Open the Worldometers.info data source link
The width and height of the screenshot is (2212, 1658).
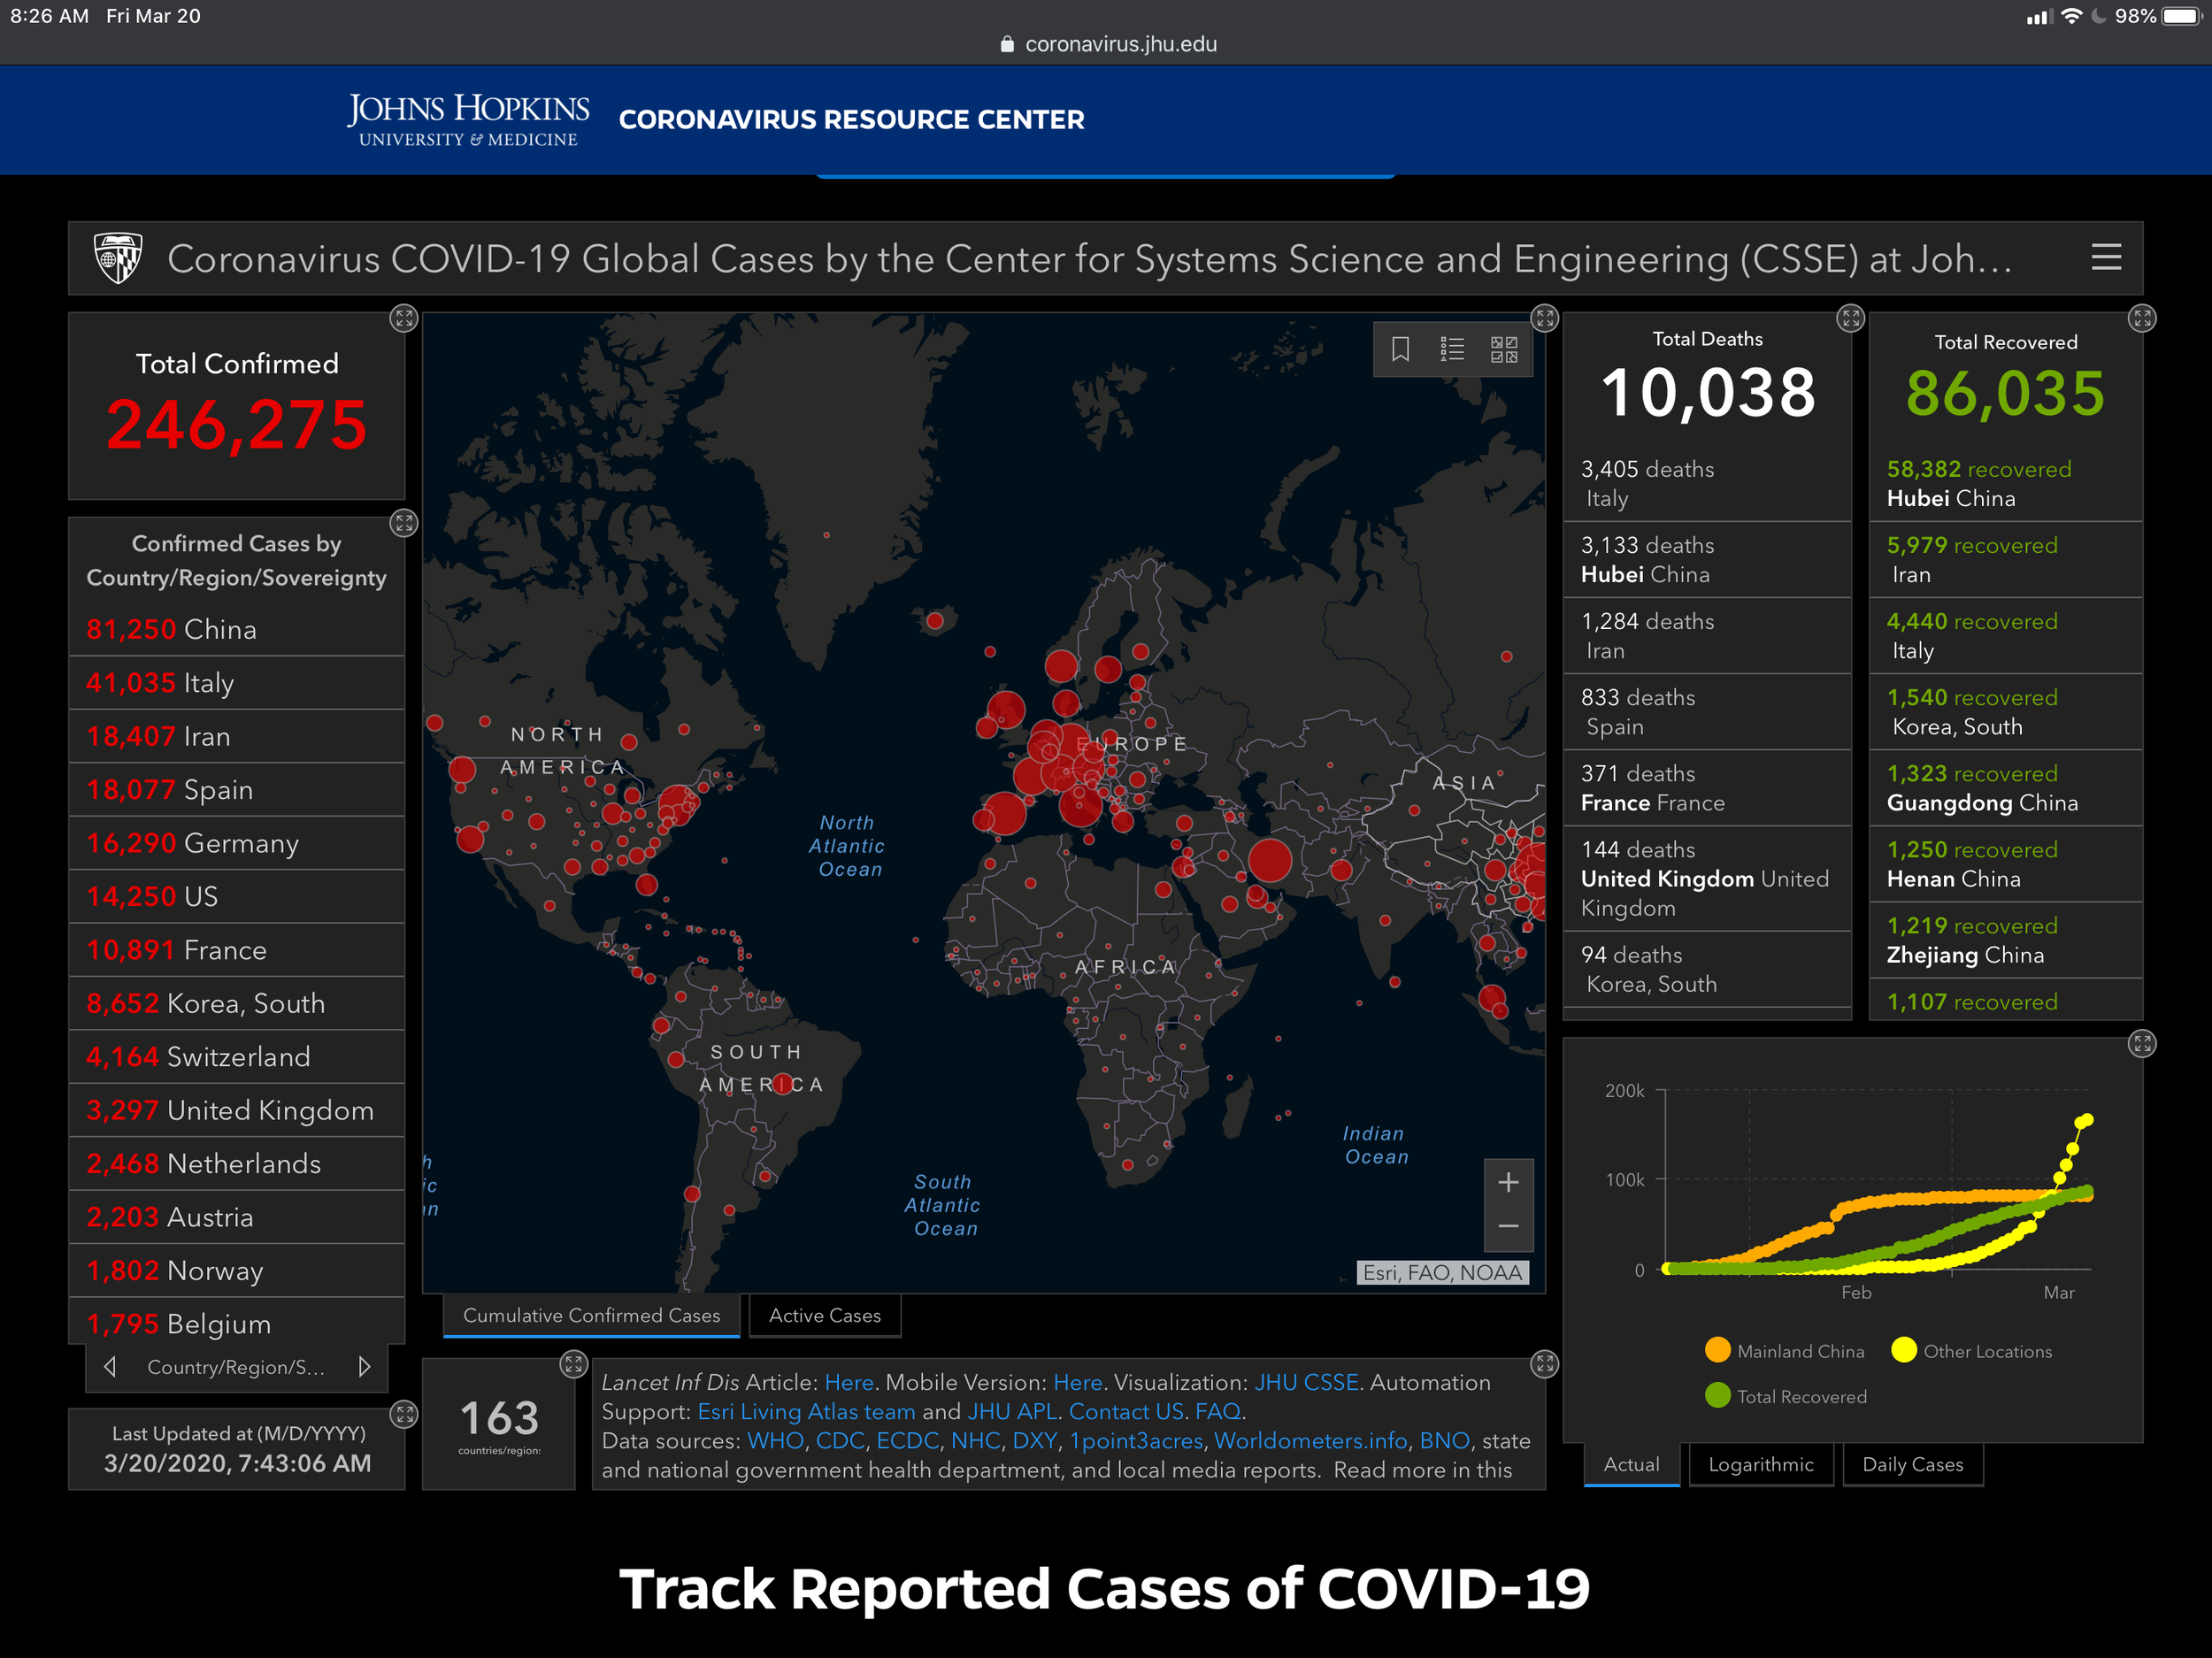pos(1311,1440)
